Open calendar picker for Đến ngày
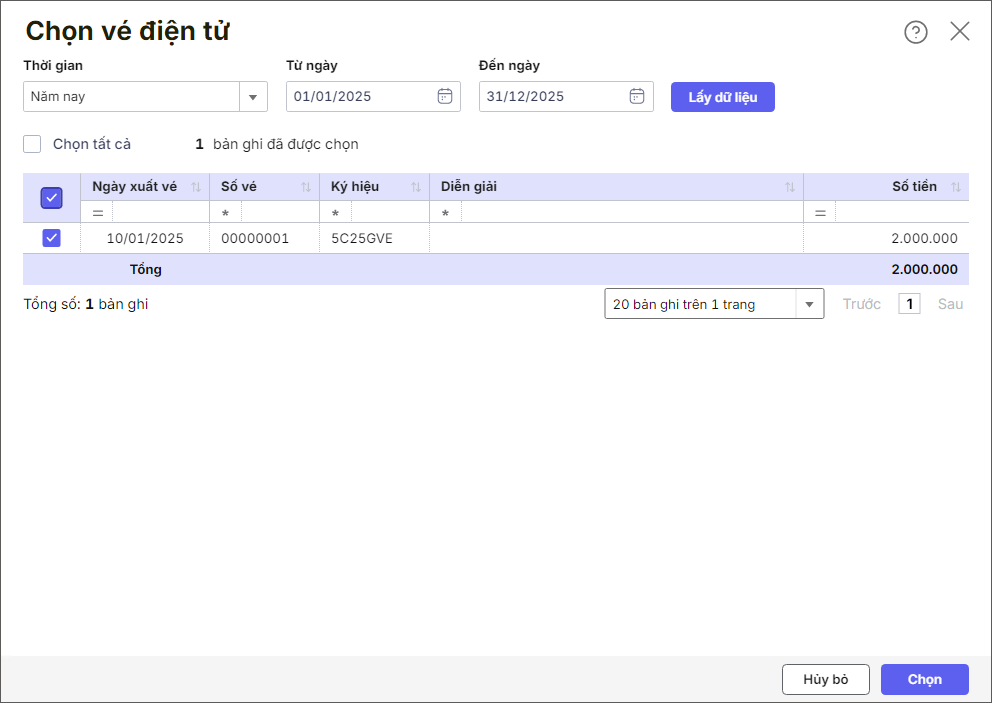Screen dimensions: 992x703 point(637,96)
